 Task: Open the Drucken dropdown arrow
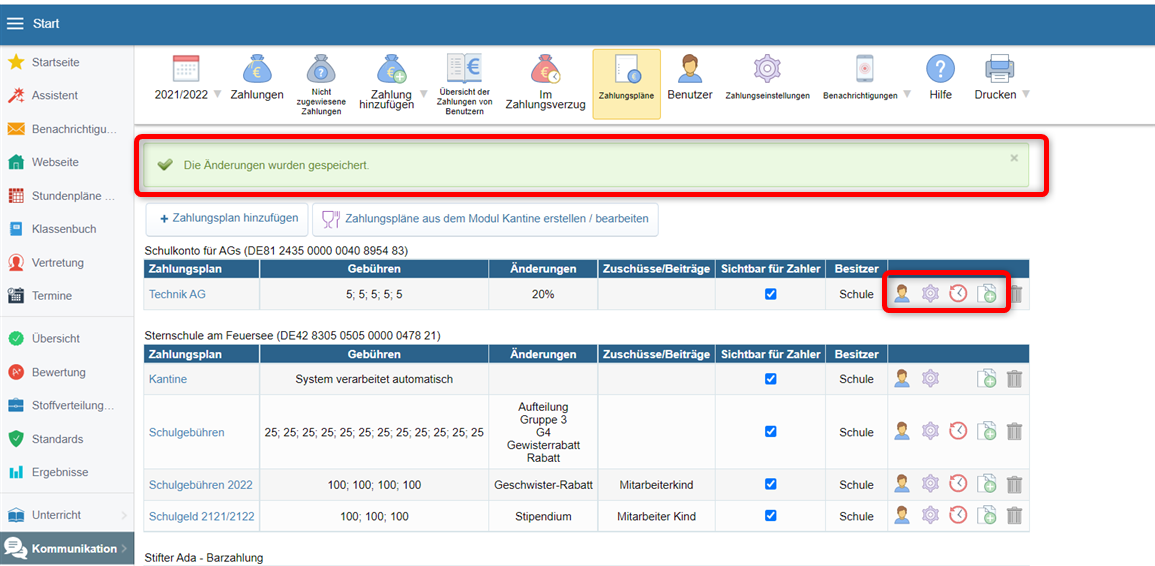pyautogui.click(x=1025, y=95)
